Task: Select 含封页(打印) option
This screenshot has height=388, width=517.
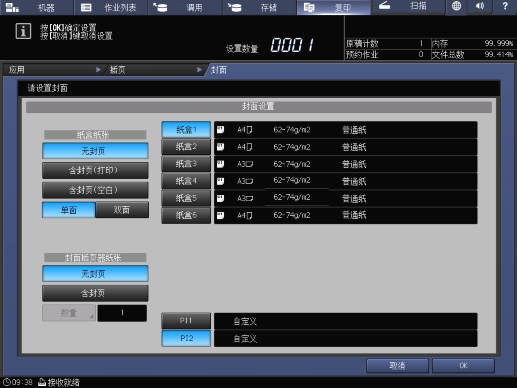Action: coord(95,170)
